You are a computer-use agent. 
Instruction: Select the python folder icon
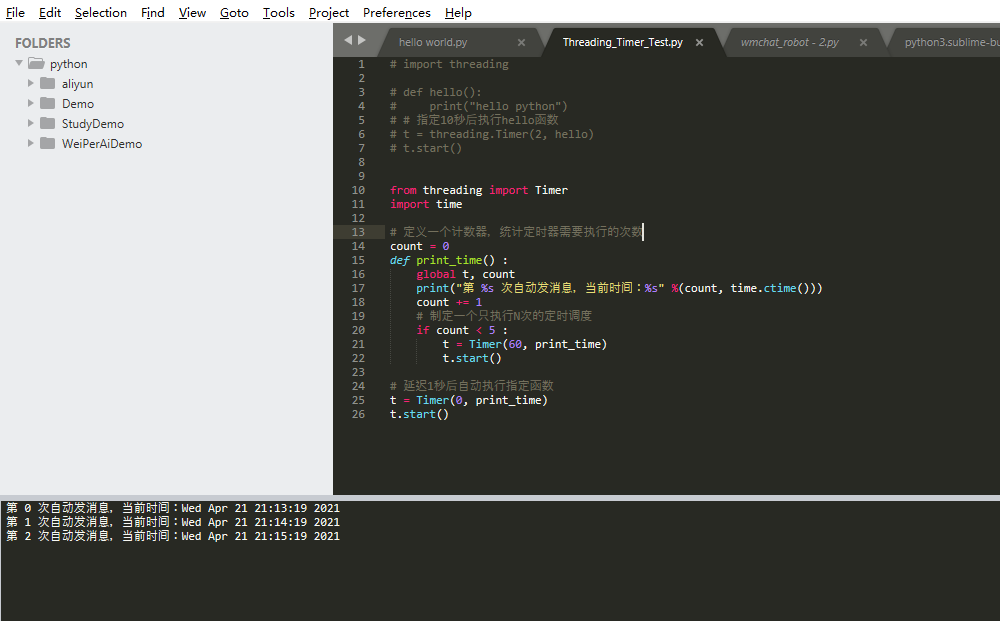tap(36, 63)
